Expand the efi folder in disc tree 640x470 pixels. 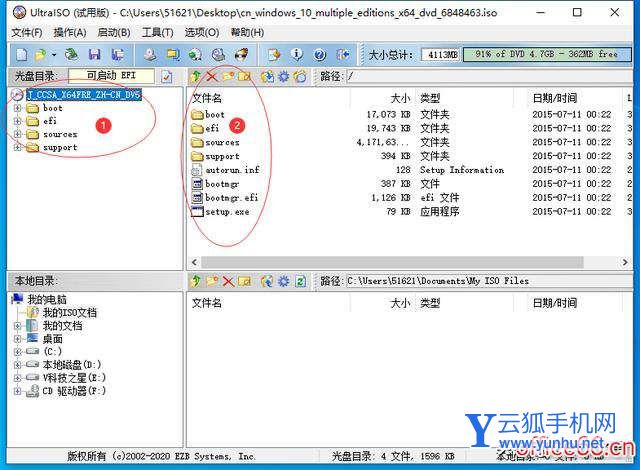click(18, 121)
